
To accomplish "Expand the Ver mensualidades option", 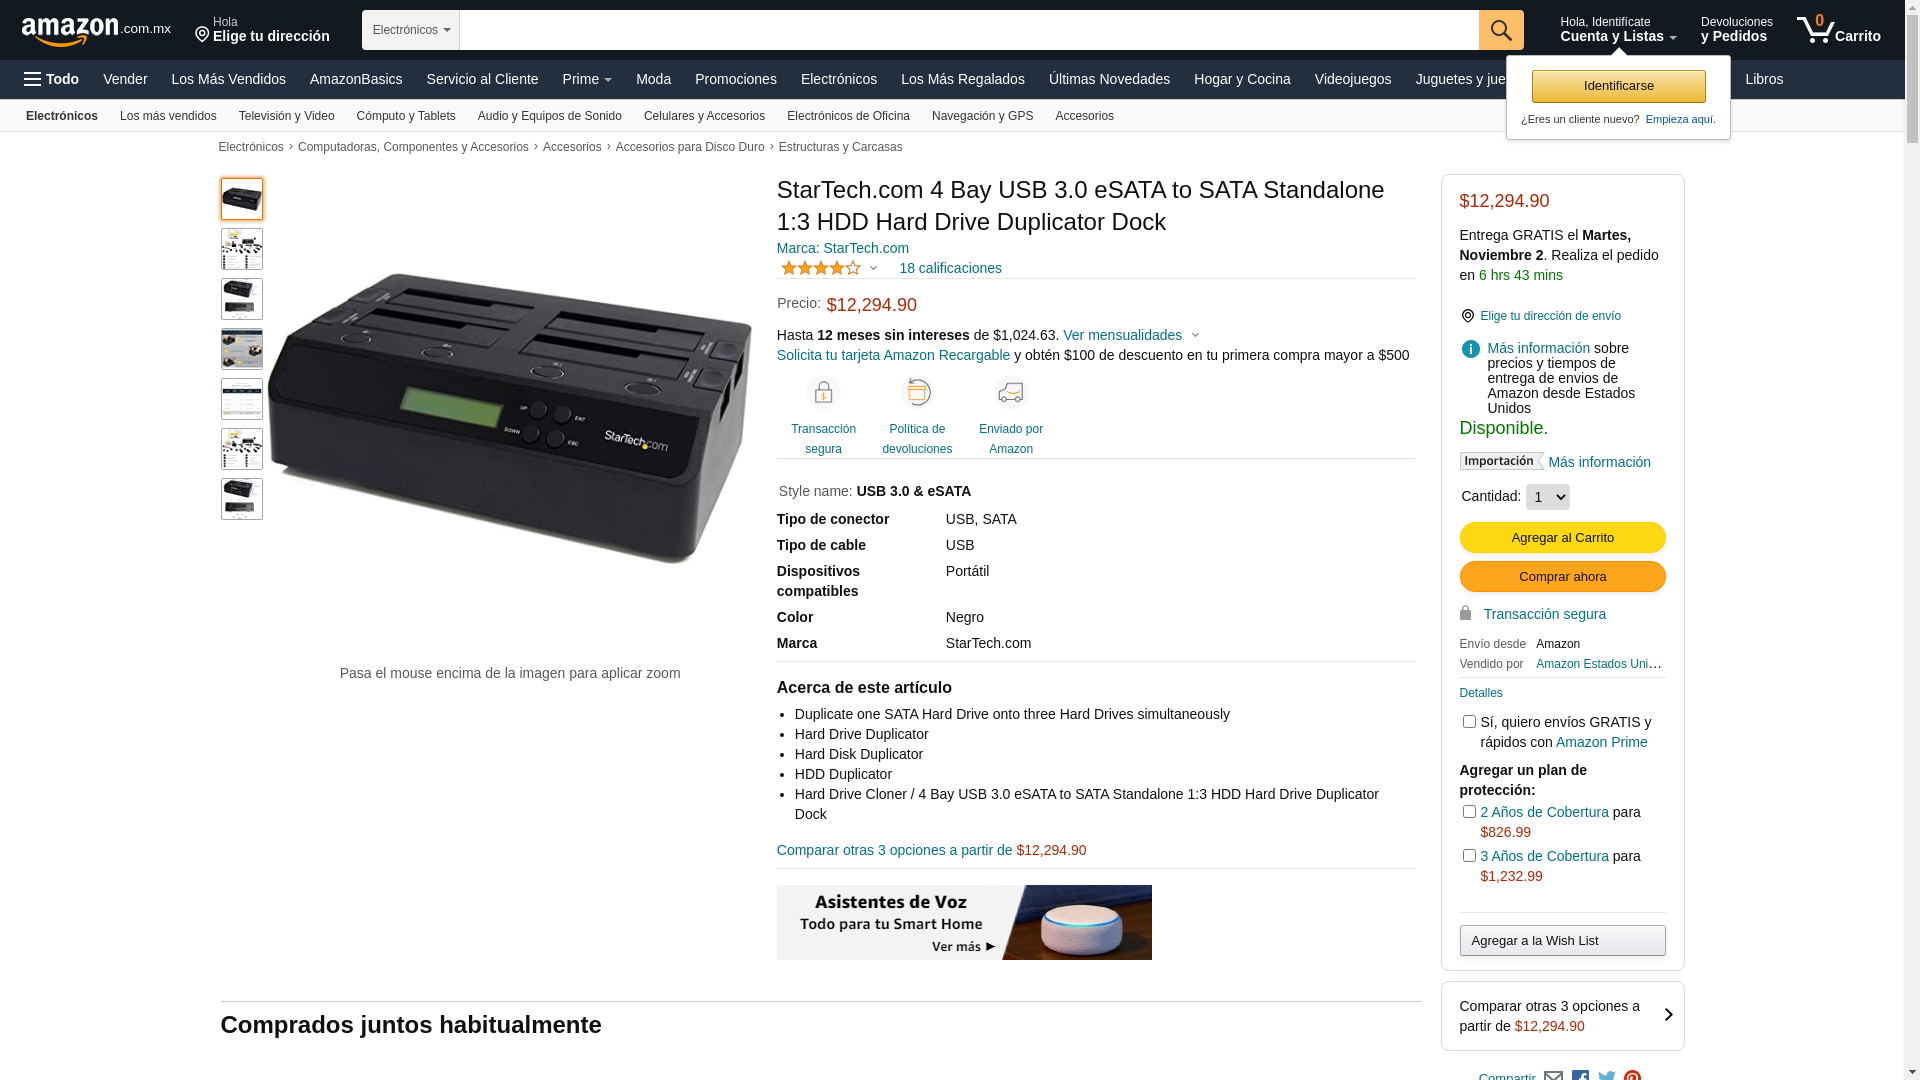I will coord(1131,335).
